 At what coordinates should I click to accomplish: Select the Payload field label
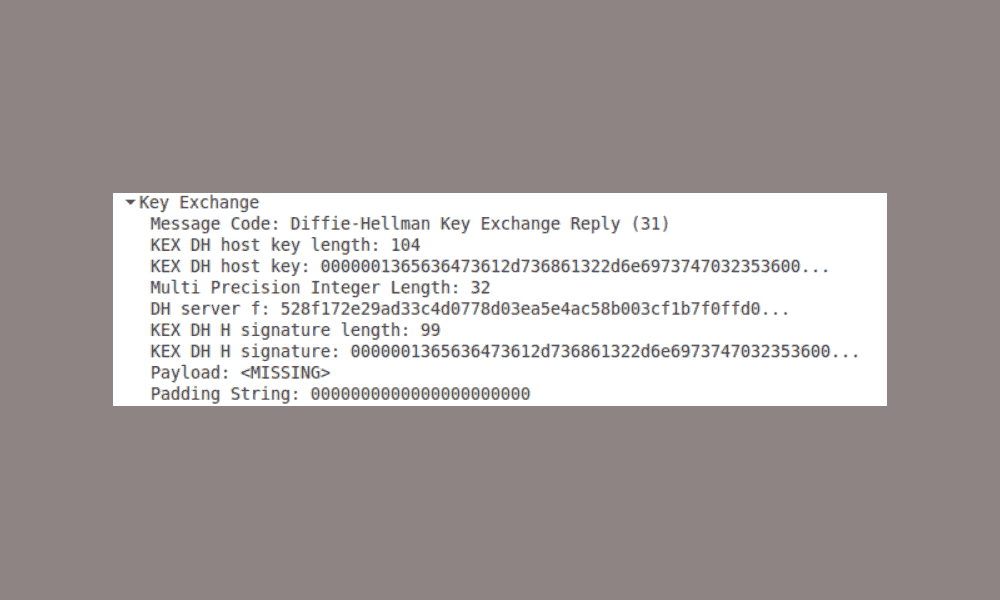tap(191, 373)
